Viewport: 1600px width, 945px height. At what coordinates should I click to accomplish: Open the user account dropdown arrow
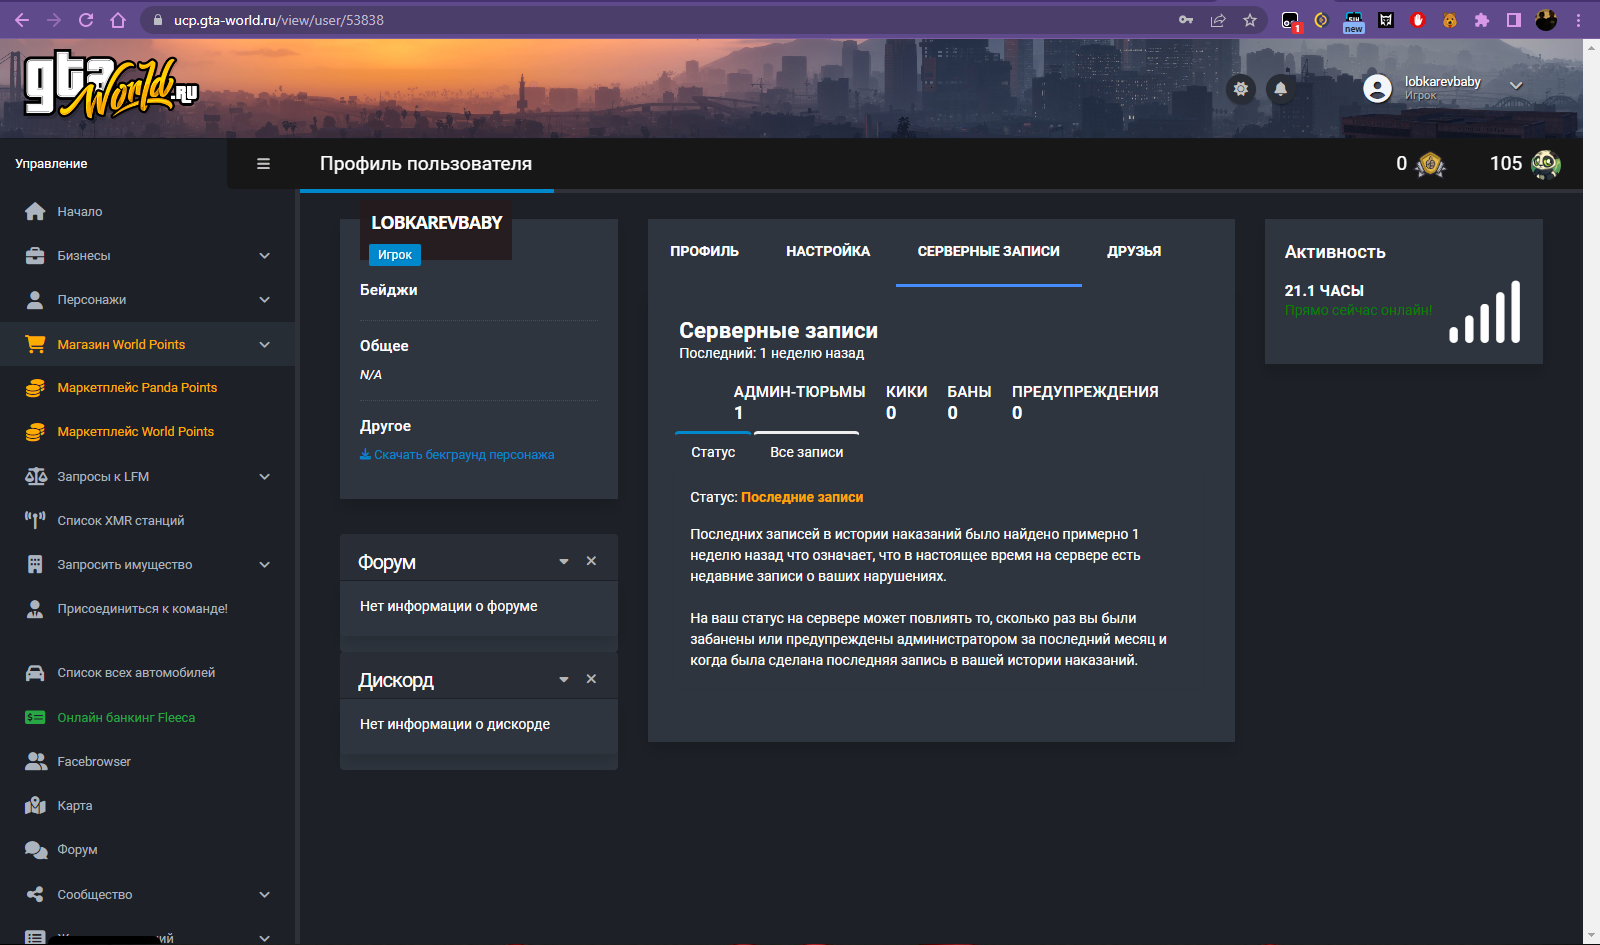click(x=1516, y=86)
